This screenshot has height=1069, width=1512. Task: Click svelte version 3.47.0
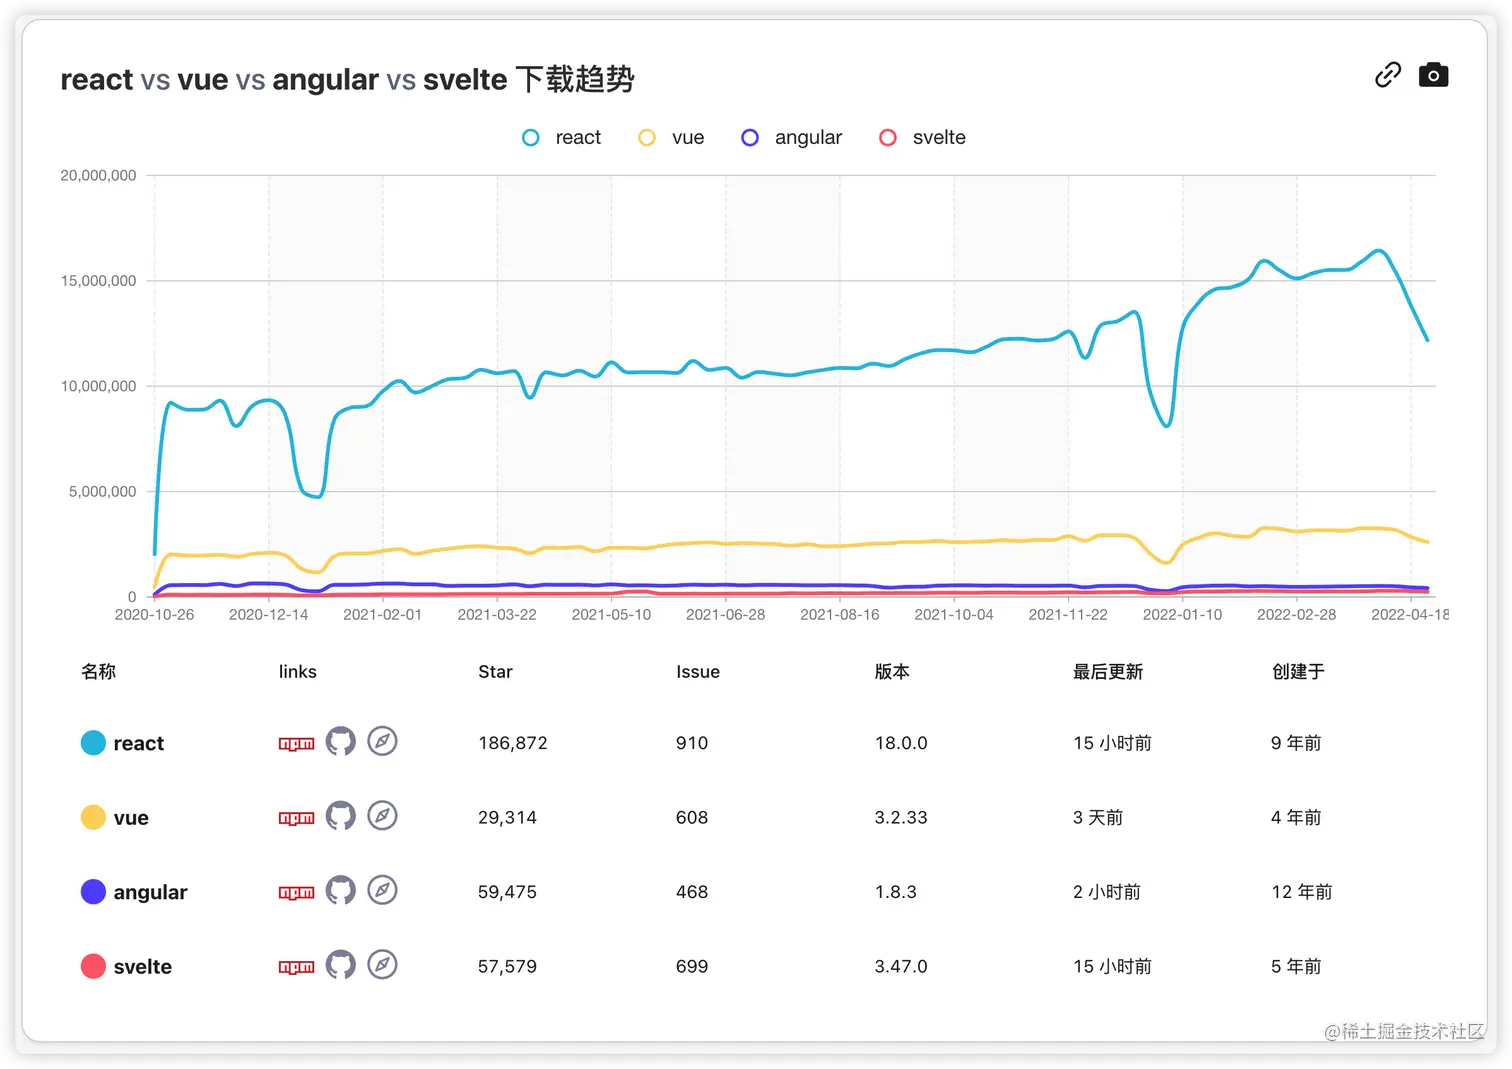[901, 967]
